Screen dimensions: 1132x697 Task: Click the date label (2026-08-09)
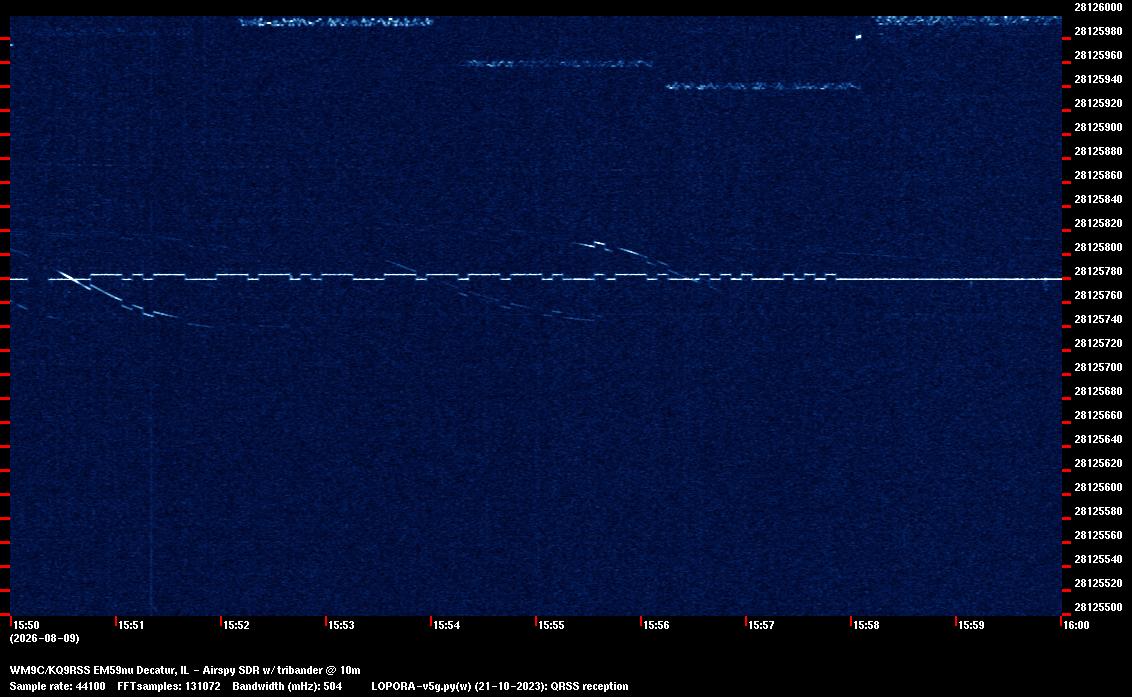click(44, 638)
